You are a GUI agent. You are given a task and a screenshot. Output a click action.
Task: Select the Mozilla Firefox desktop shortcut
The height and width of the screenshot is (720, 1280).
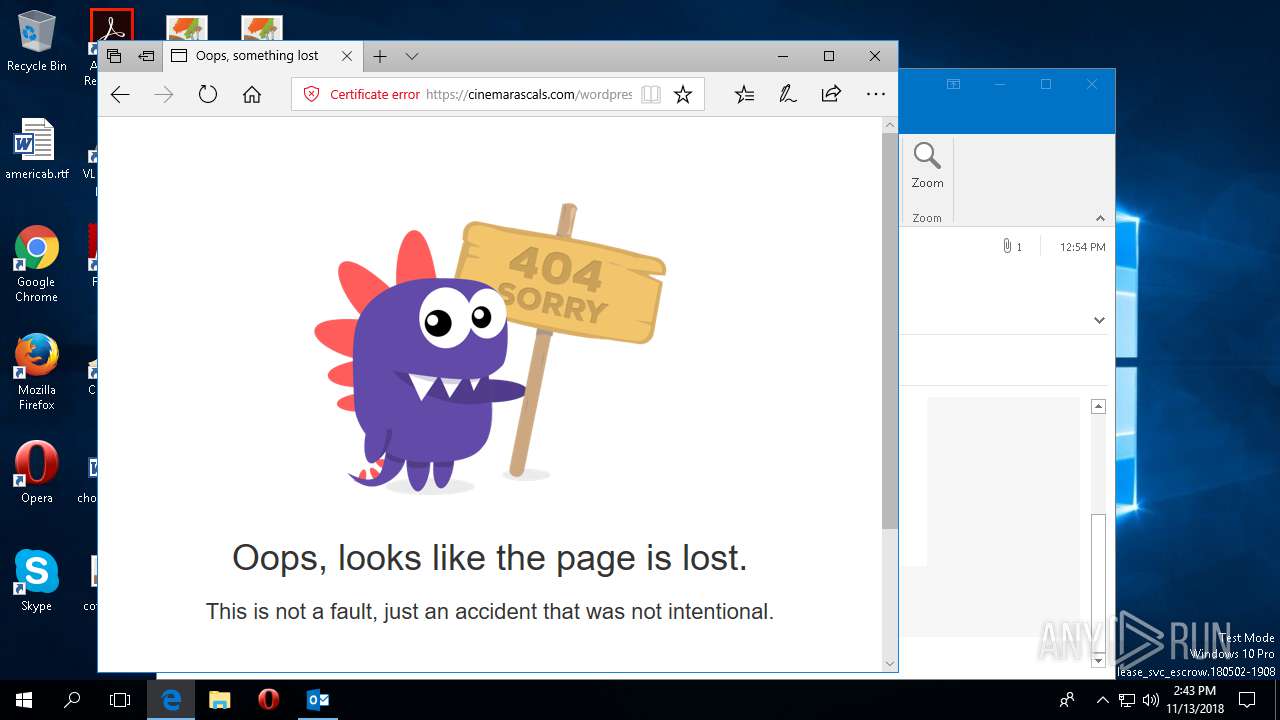click(x=36, y=372)
